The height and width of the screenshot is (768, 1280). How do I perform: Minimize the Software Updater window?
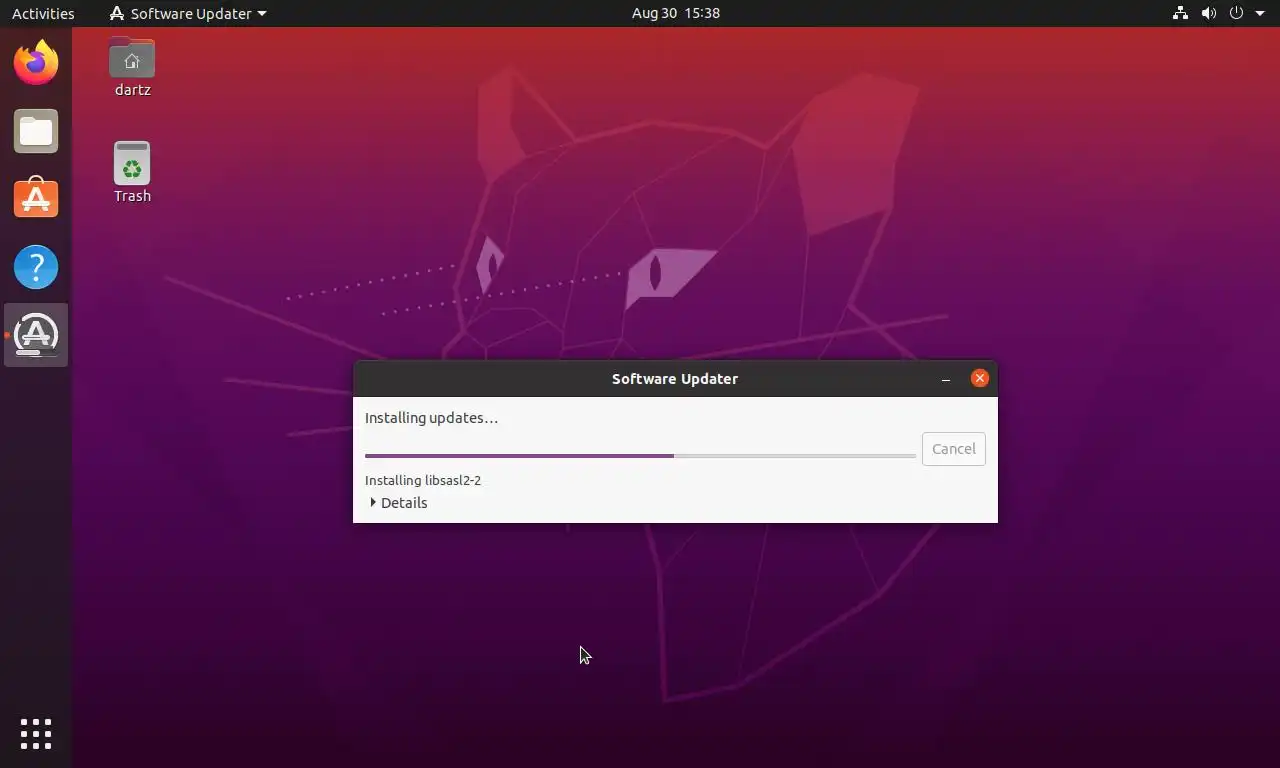click(x=946, y=379)
